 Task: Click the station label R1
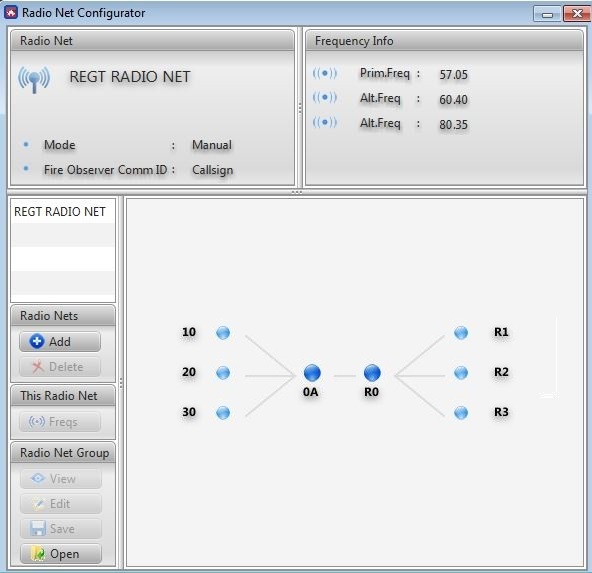point(501,332)
